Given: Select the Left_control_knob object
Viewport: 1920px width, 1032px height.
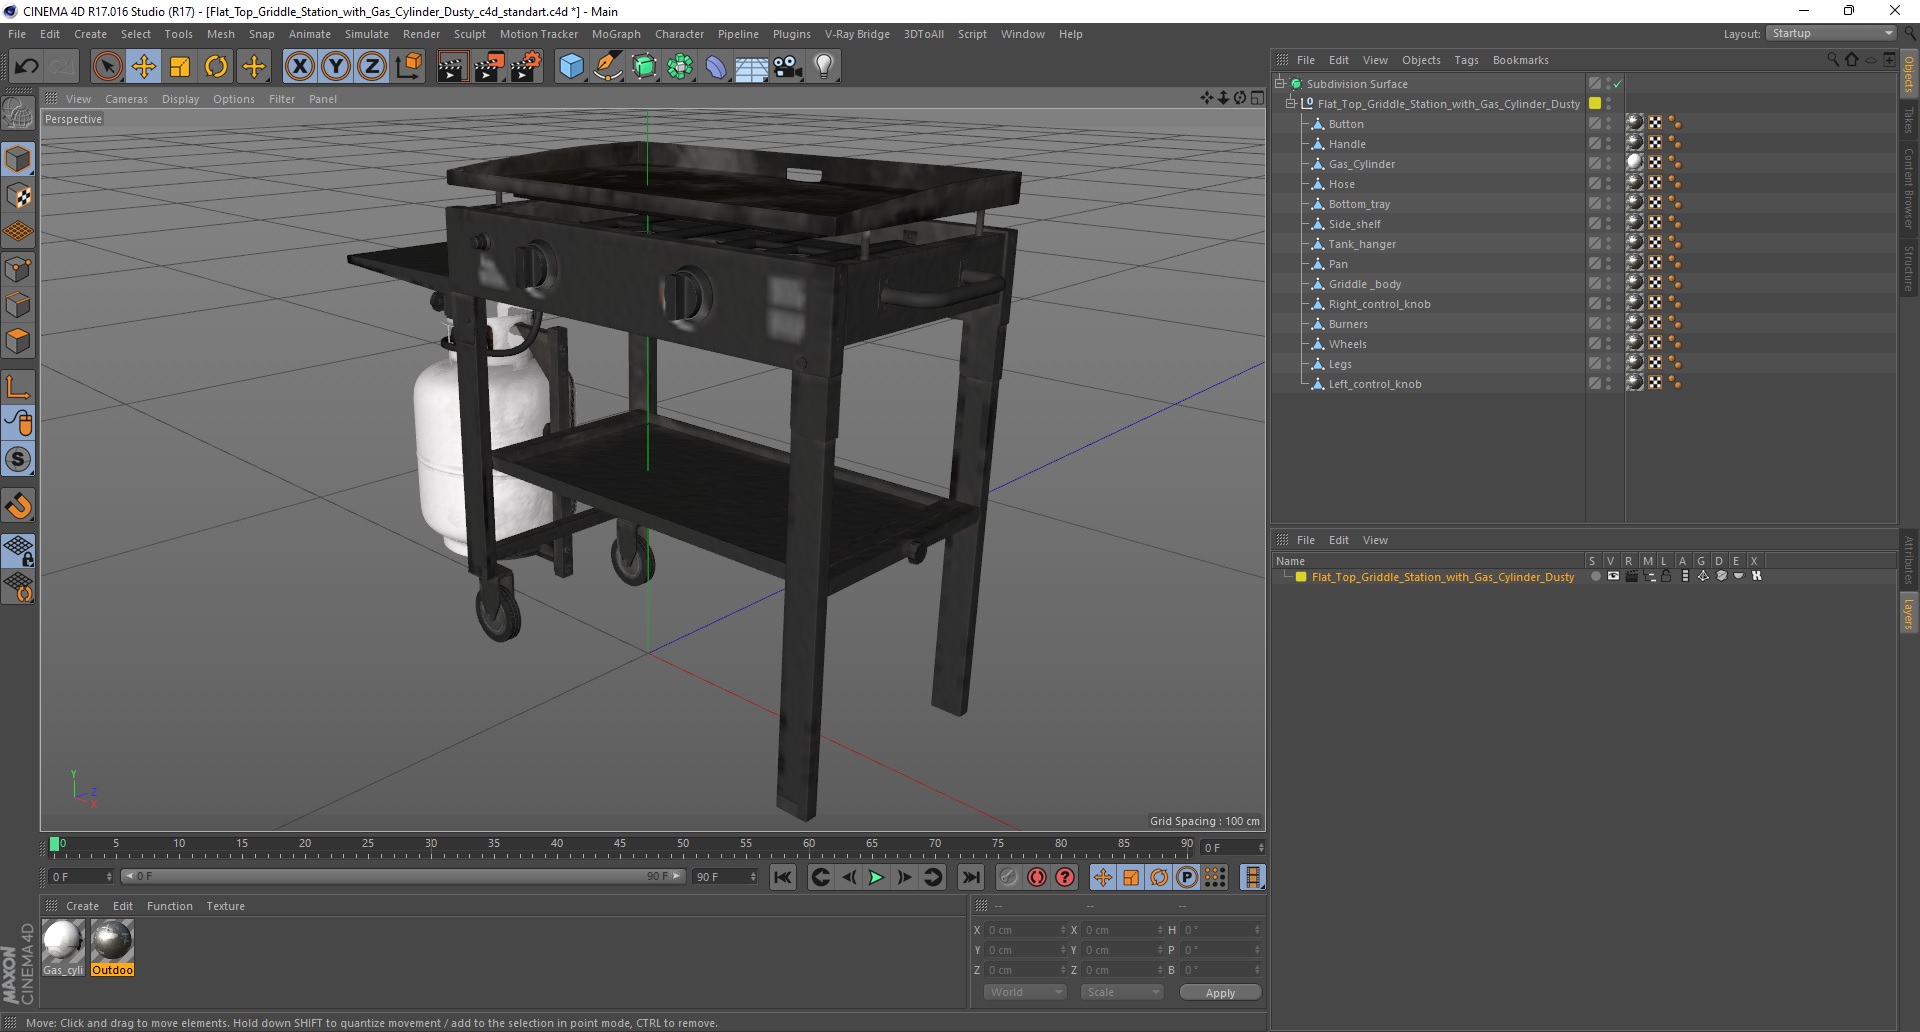Looking at the screenshot, I should [x=1374, y=384].
